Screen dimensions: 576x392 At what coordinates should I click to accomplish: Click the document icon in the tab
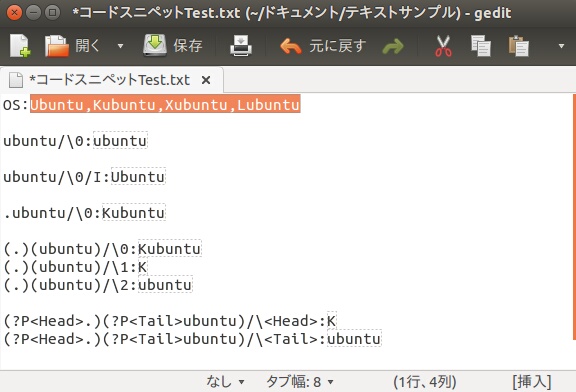[x=16, y=80]
